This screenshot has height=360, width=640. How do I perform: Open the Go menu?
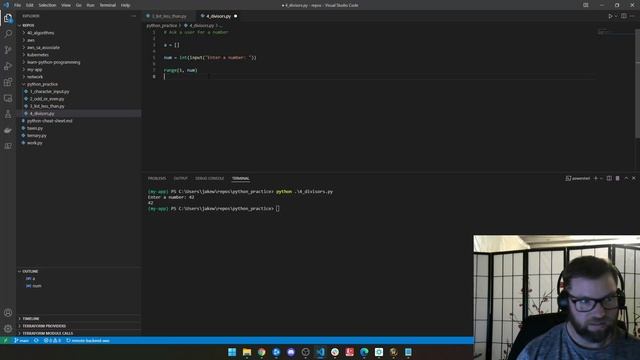coord(78,5)
